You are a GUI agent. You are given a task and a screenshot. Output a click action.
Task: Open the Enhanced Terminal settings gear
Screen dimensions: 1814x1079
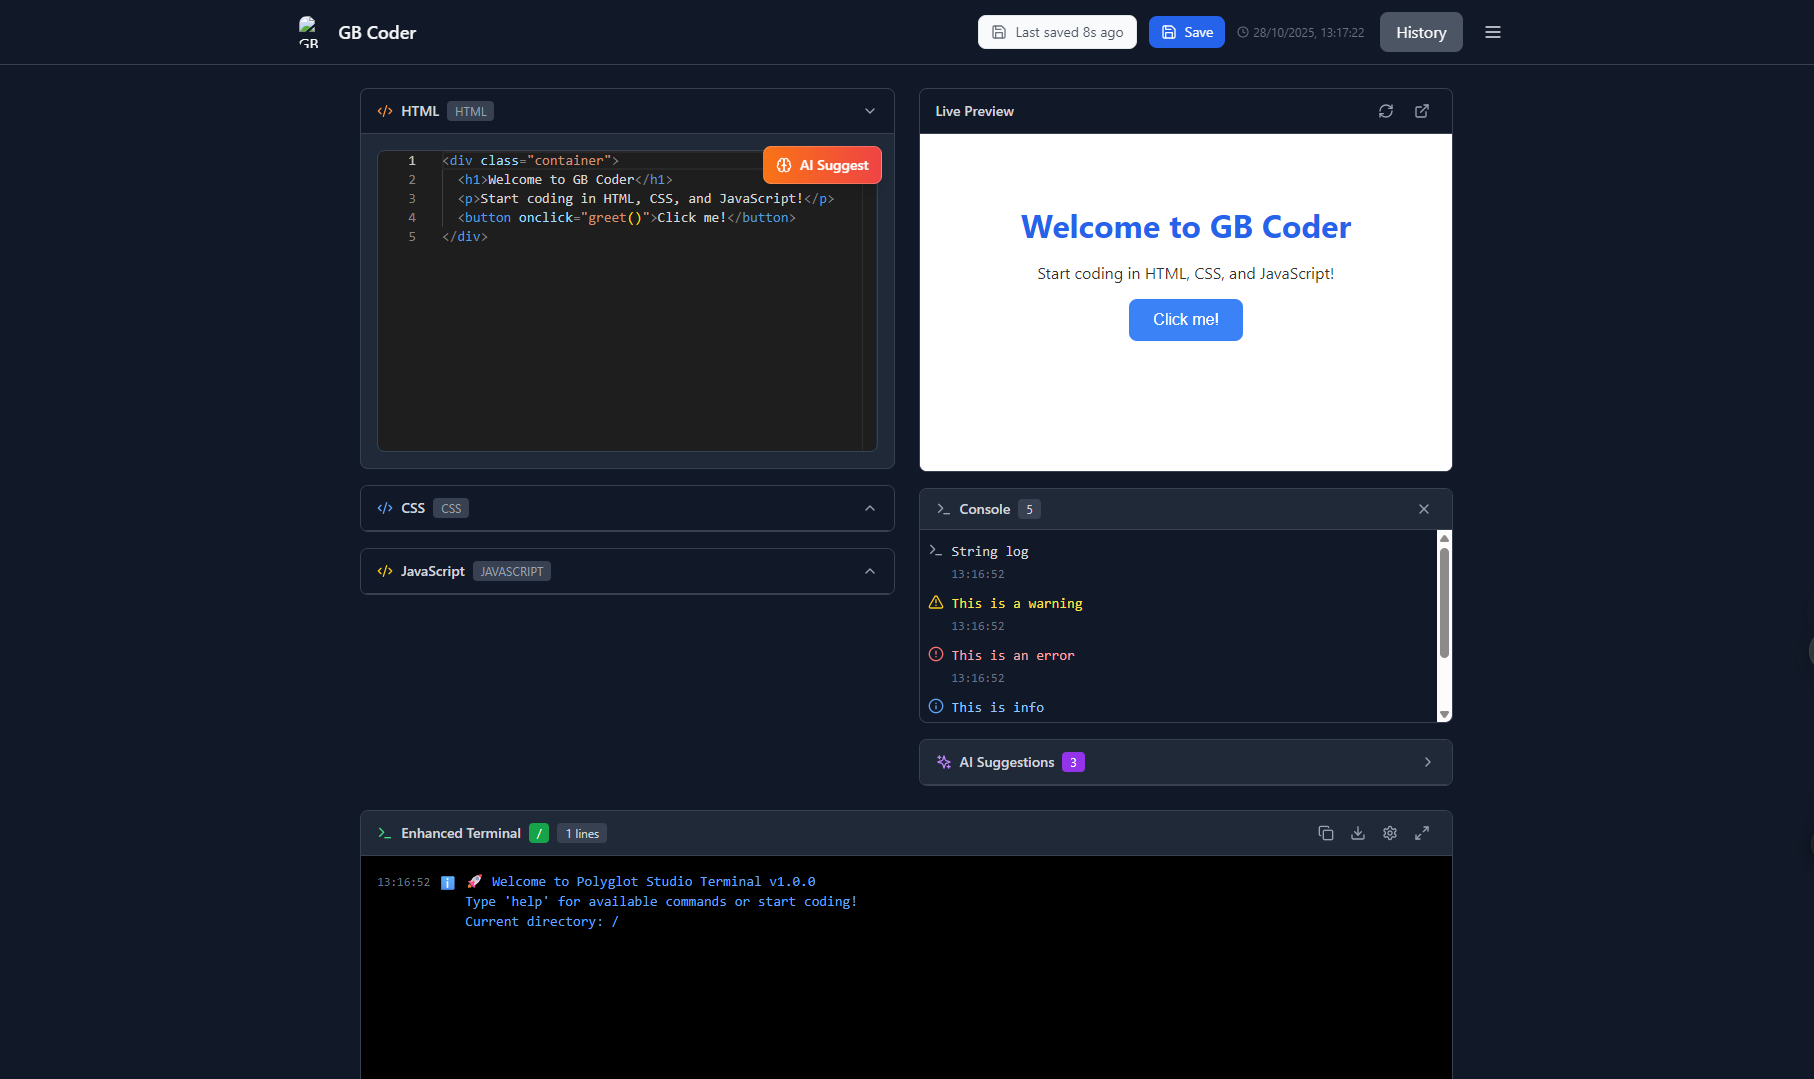click(x=1390, y=832)
